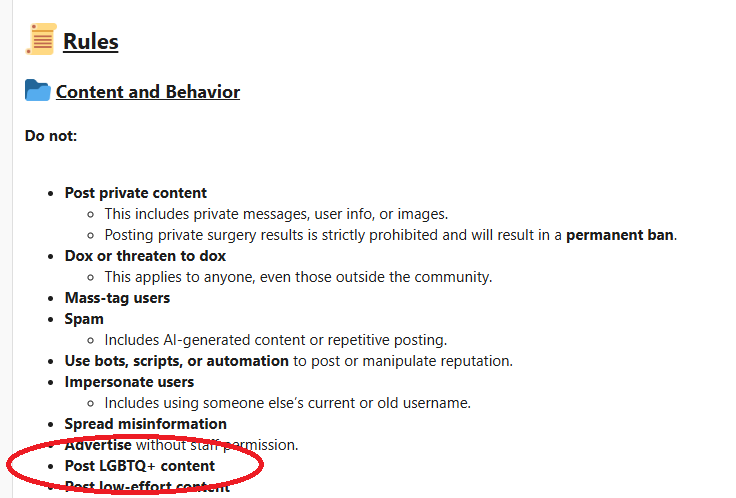
Task: Select the 'Dox or threaten to dox' rule
Action: pyautogui.click(x=145, y=256)
